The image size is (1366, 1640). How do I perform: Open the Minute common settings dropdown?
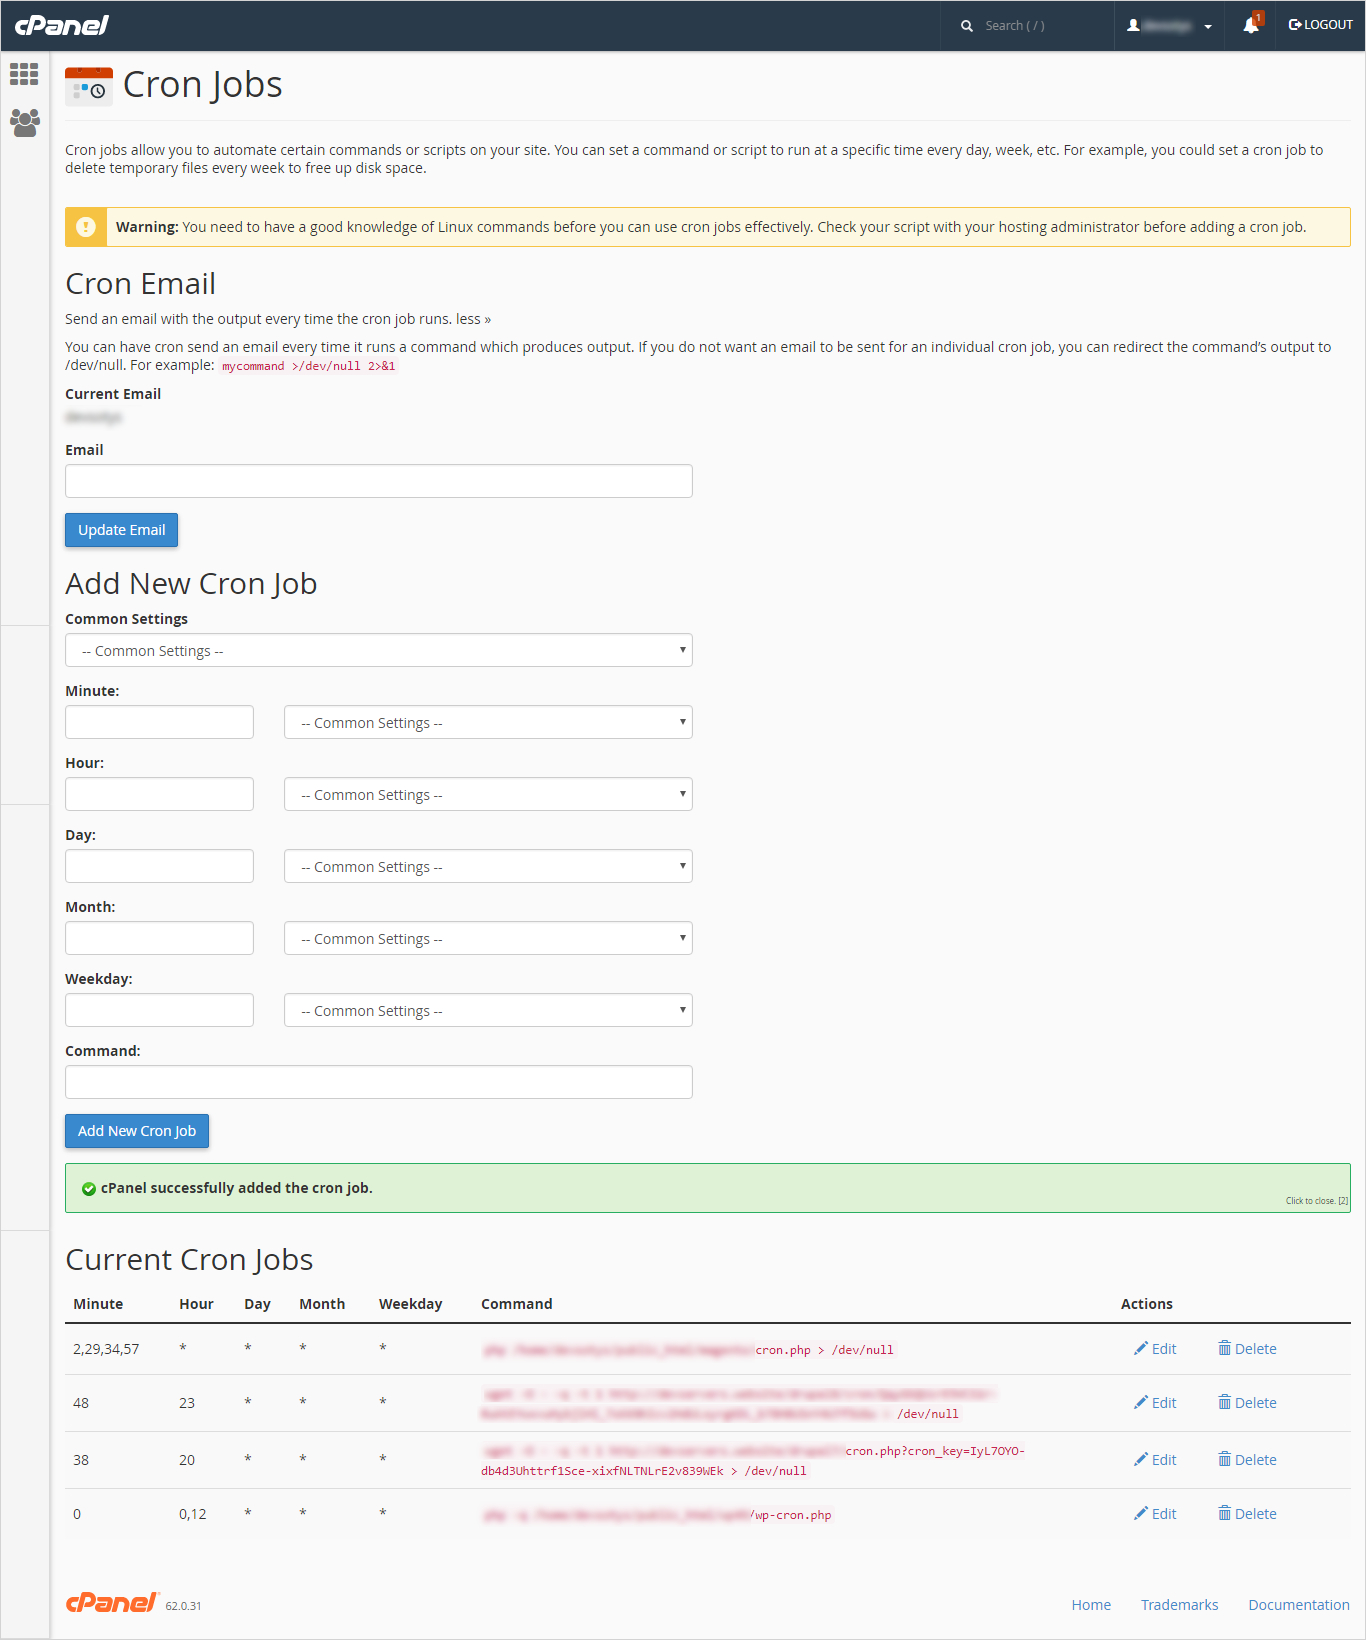coord(488,723)
